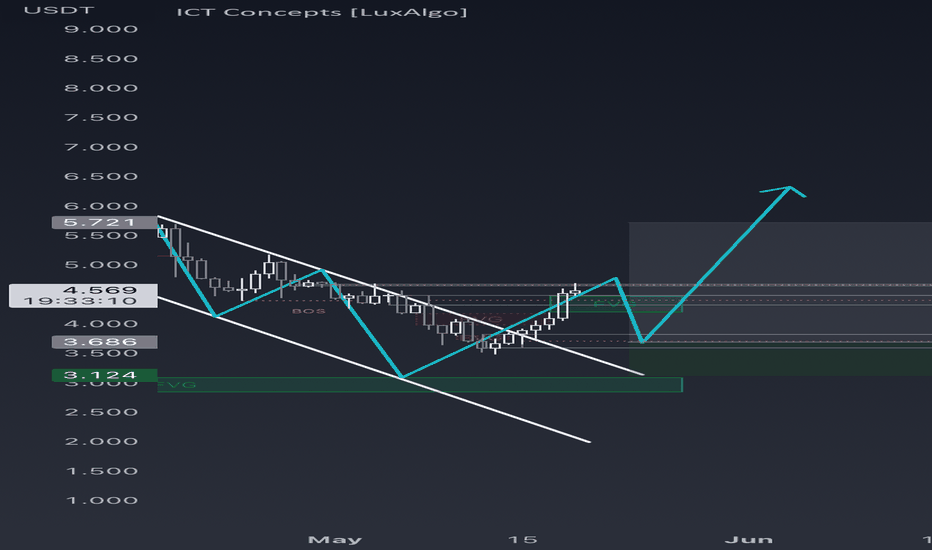The image size is (932, 550).
Task: Click the 3.686 gray price tag
Action: 105,342
